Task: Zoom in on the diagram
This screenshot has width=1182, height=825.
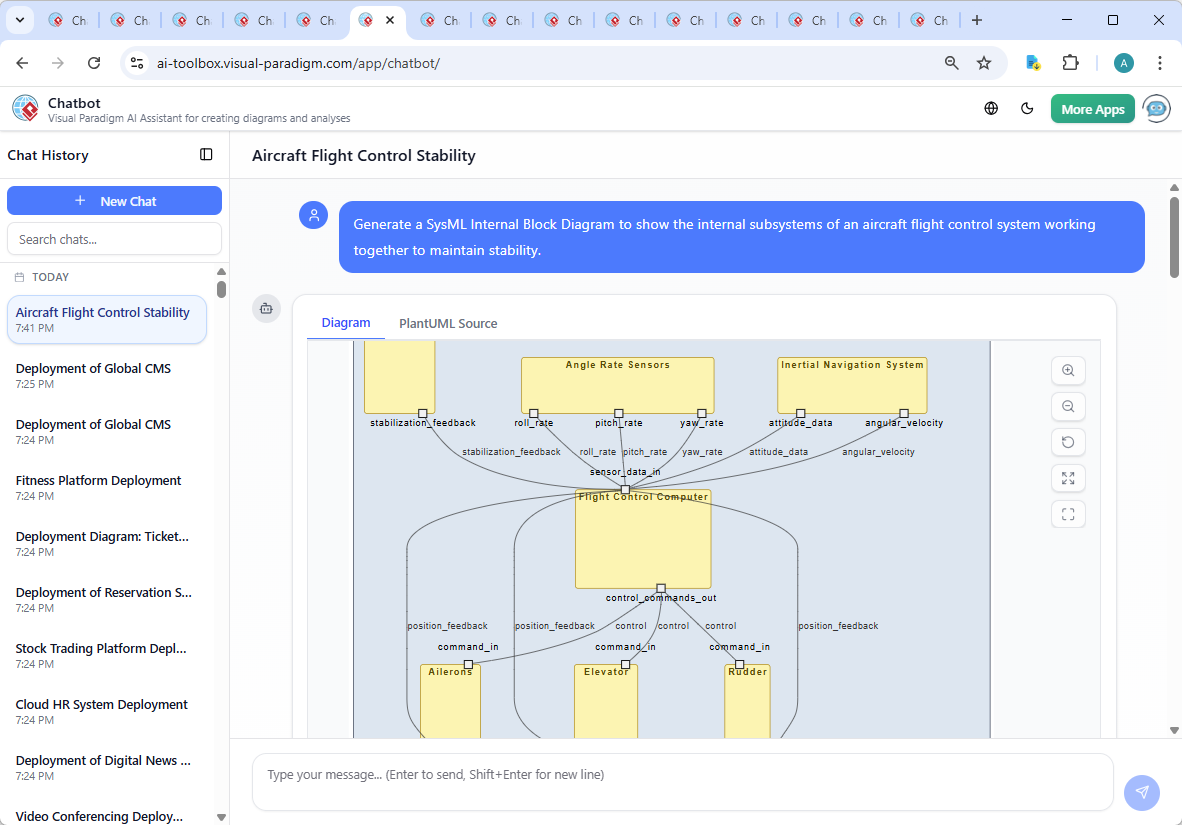Action: pyautogui.click(x=1068, y=370)
